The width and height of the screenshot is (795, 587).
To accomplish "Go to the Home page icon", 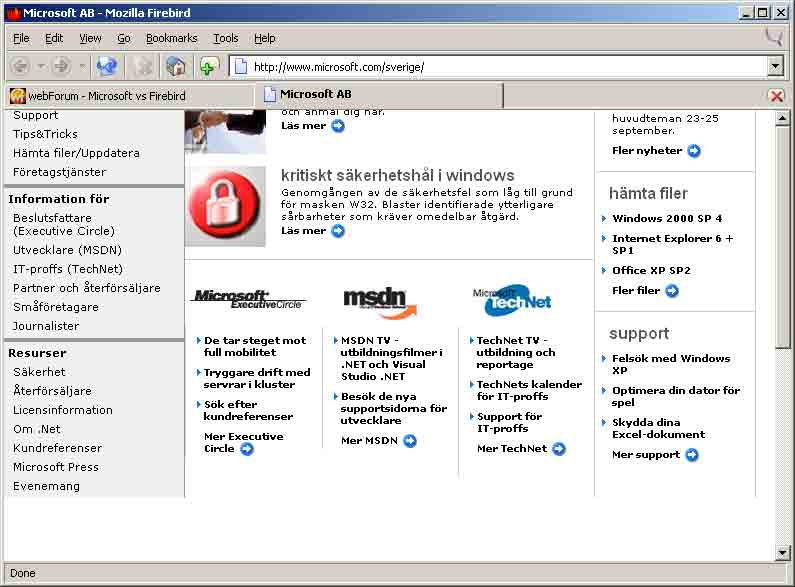I will click(x=175, y=66).
